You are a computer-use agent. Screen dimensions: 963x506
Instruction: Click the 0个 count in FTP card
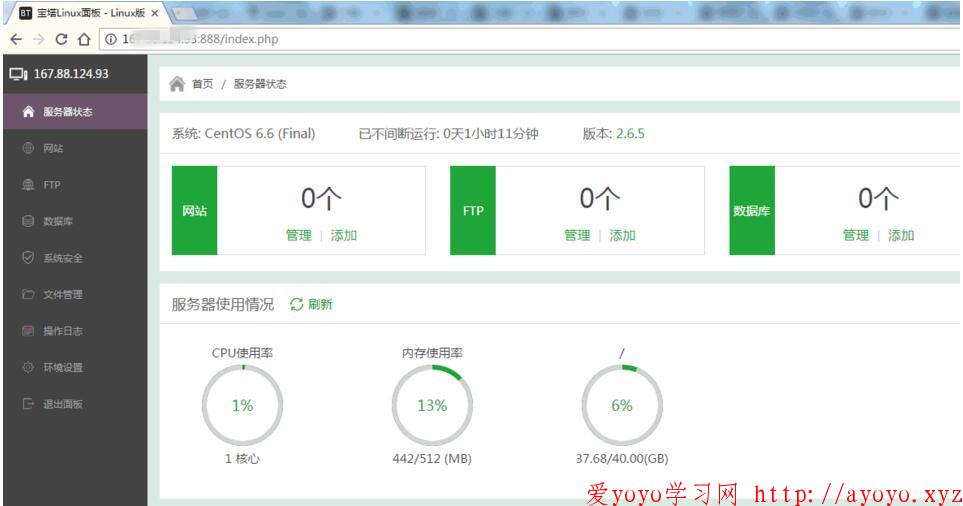[x=600, y=198]
